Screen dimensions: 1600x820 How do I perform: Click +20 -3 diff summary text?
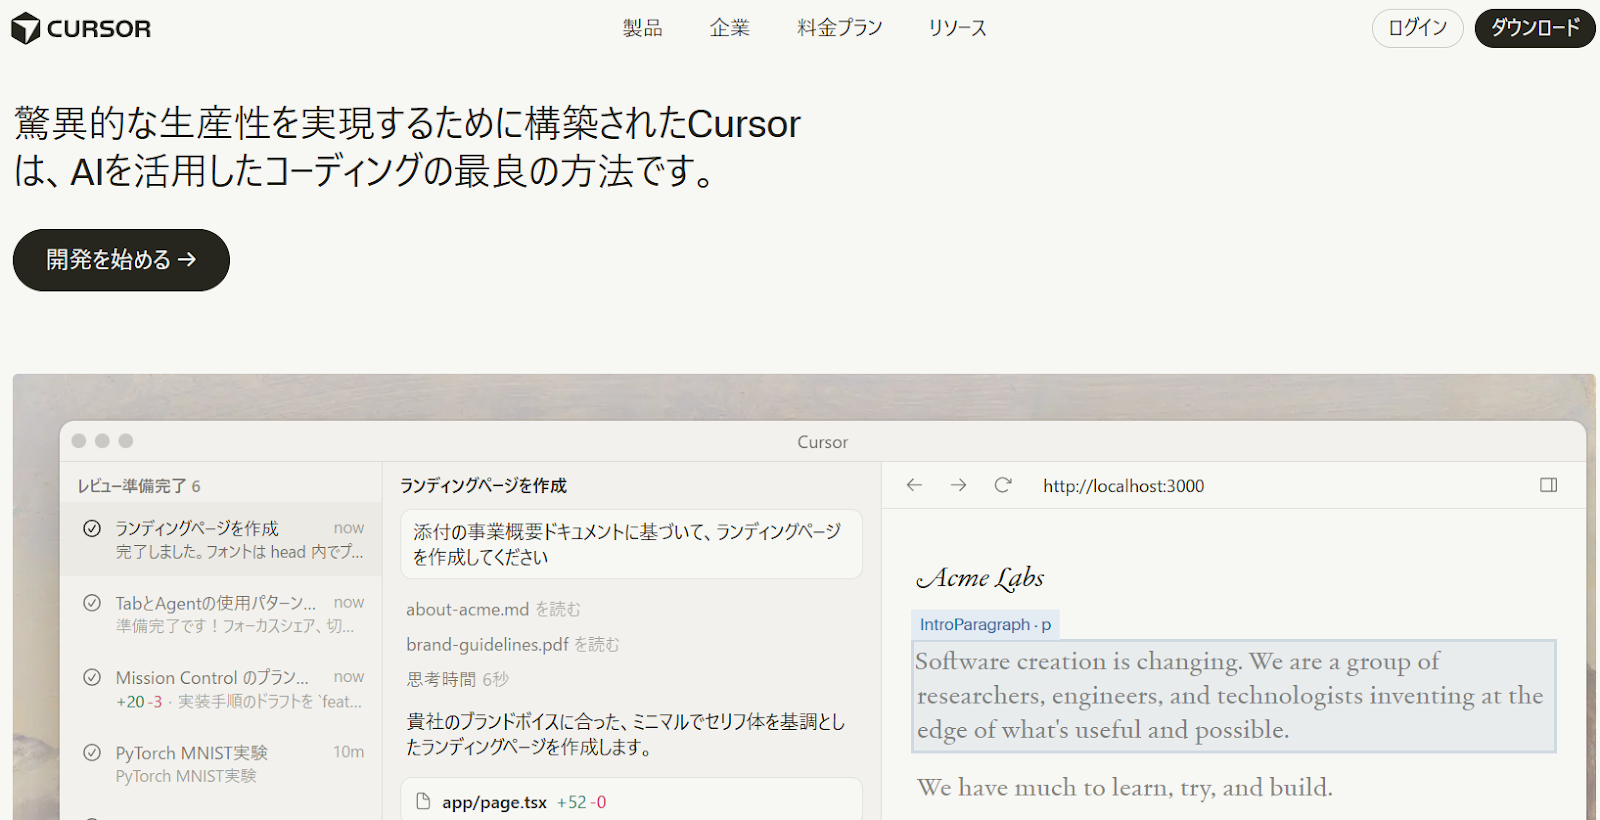coord(139,702)
